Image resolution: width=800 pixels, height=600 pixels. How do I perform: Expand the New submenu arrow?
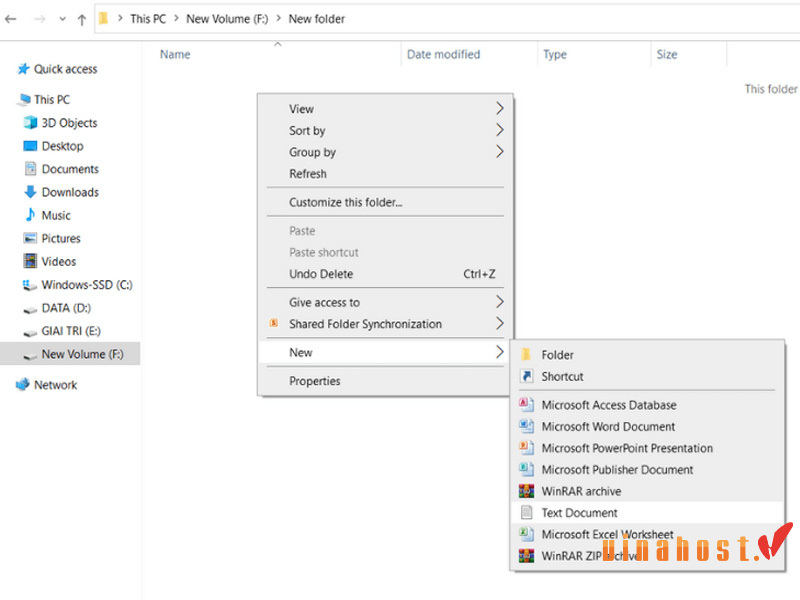(499, 353)
